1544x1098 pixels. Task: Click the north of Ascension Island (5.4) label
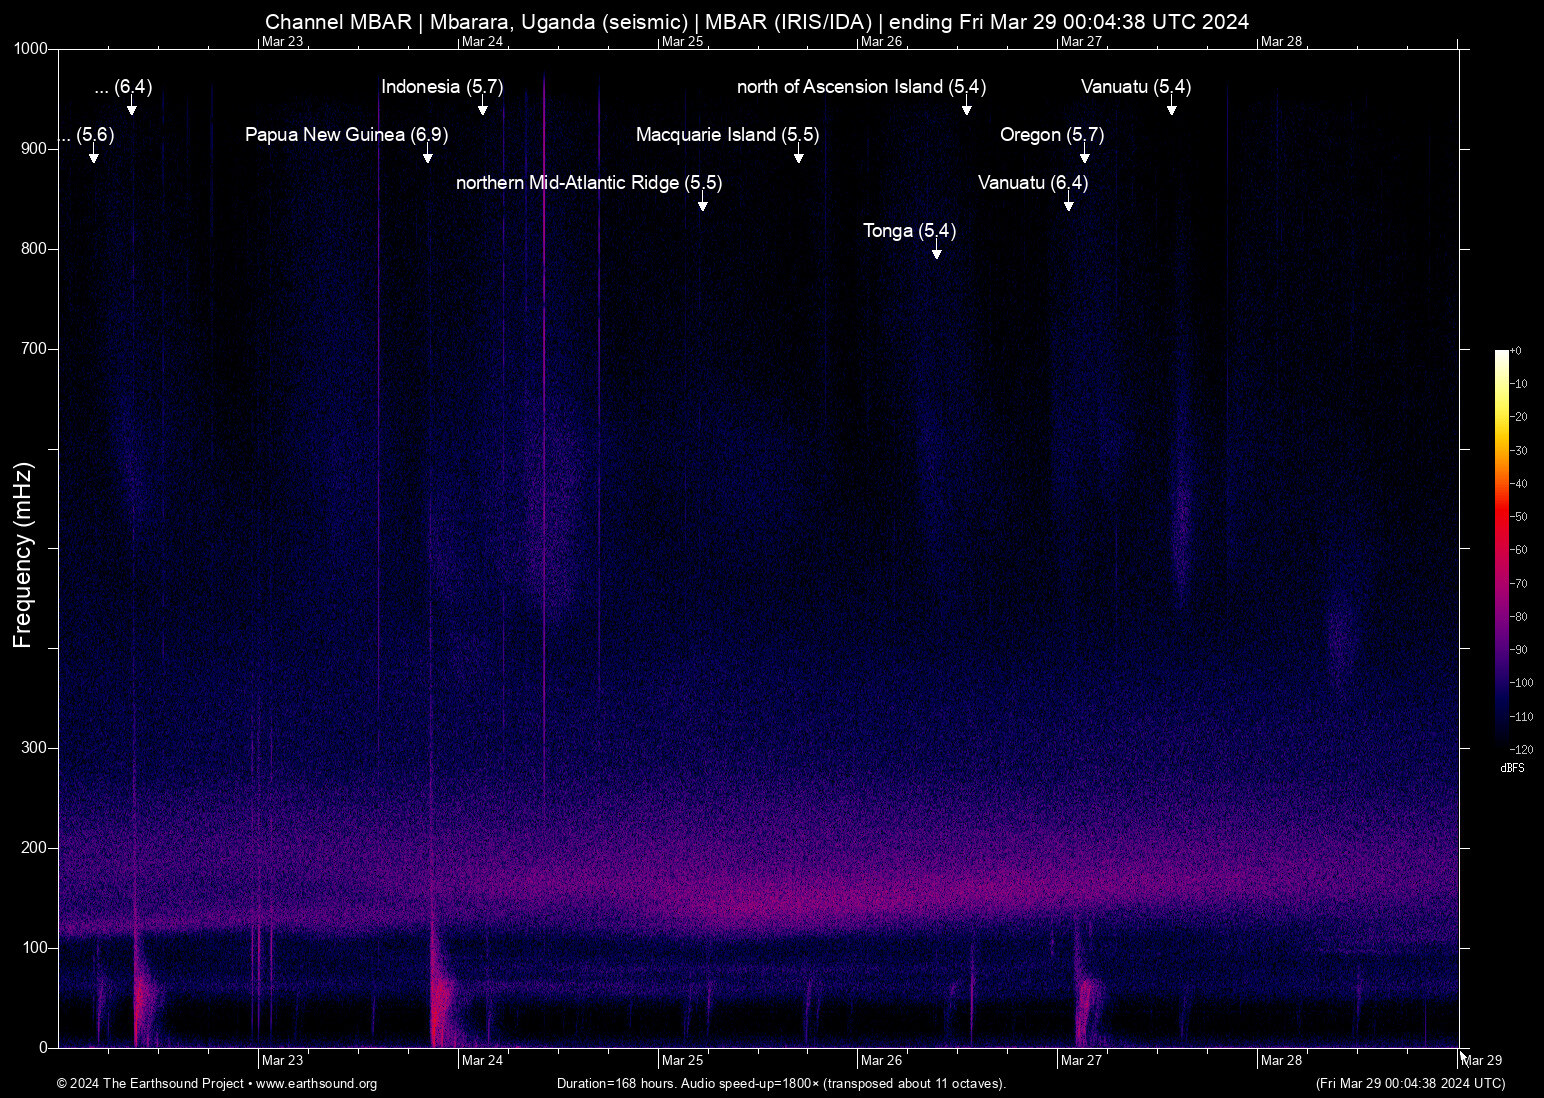861,87
